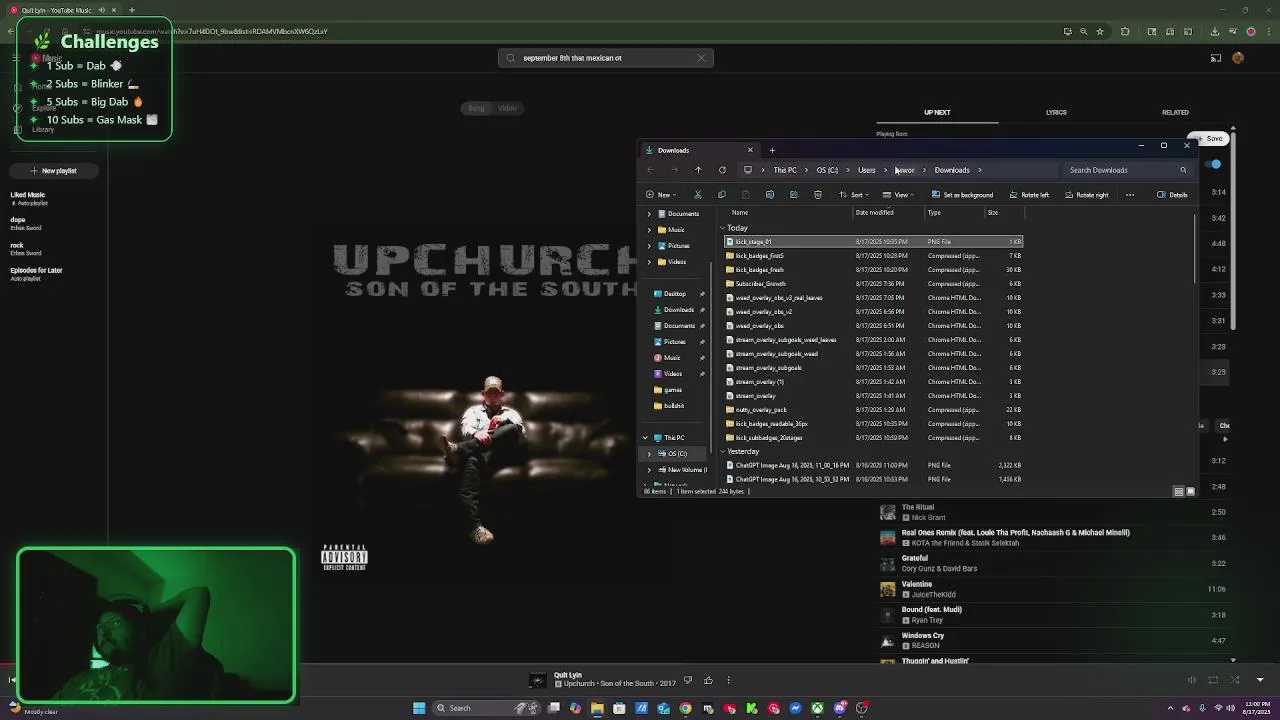Toggle the blue autoplay switch in queue
Image resolution: width=1280 pixels, height=720 pixels.
click(x=1214, y=164)
